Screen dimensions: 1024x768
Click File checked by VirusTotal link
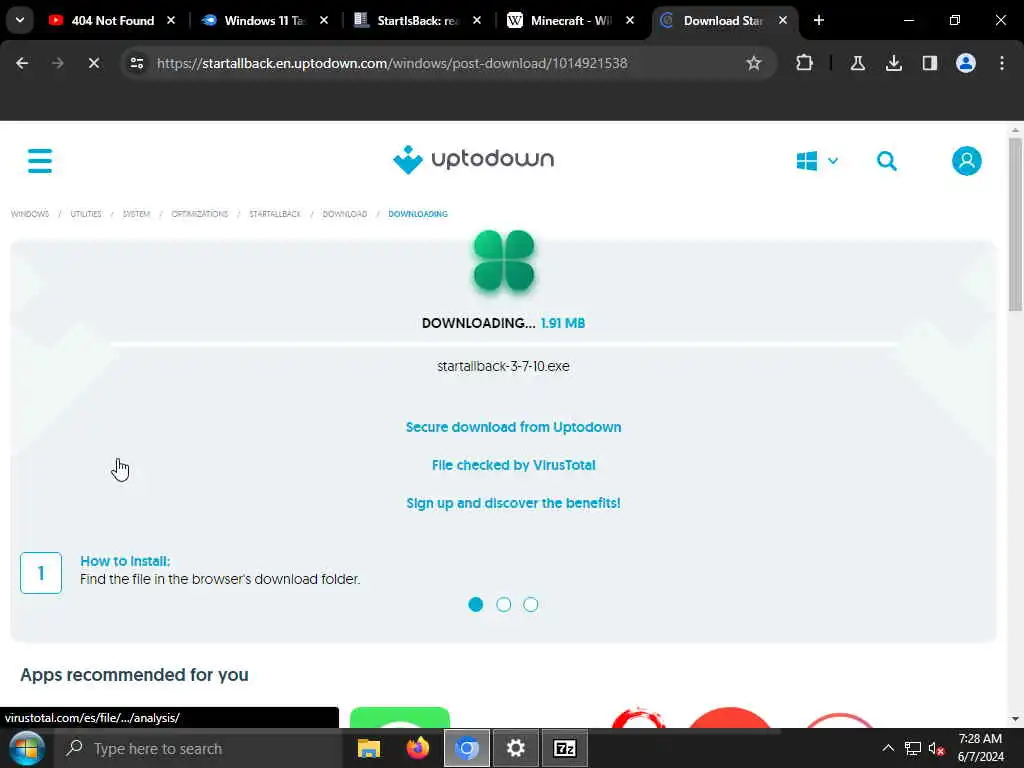tap(513, 465)
